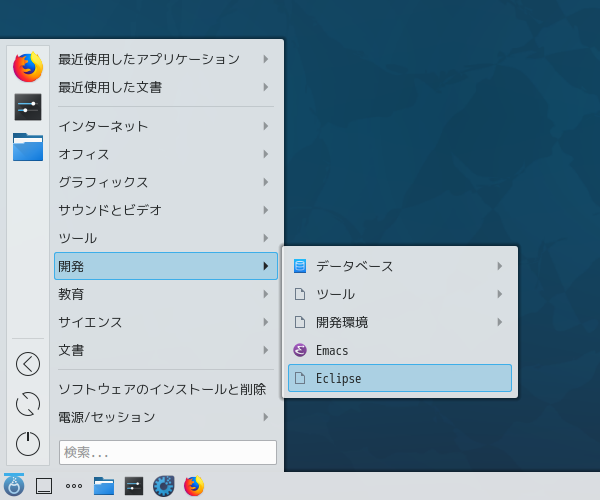The image size is (600, 500).
Task: Open 最近使用したアプリケーション entry
Action: (x=166, y=59)
